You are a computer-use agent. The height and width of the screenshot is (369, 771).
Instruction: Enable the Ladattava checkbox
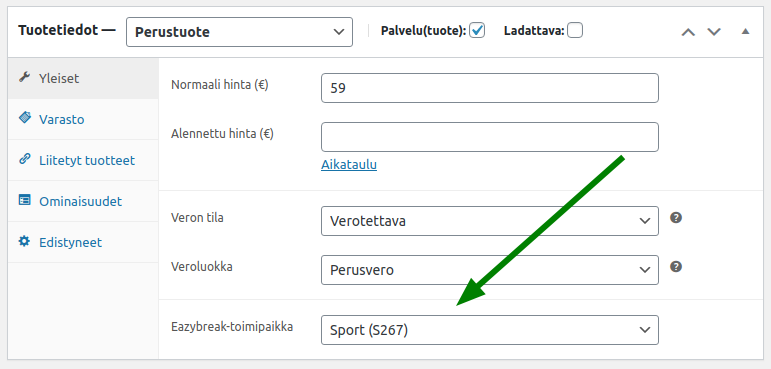(x=575, y=31)
